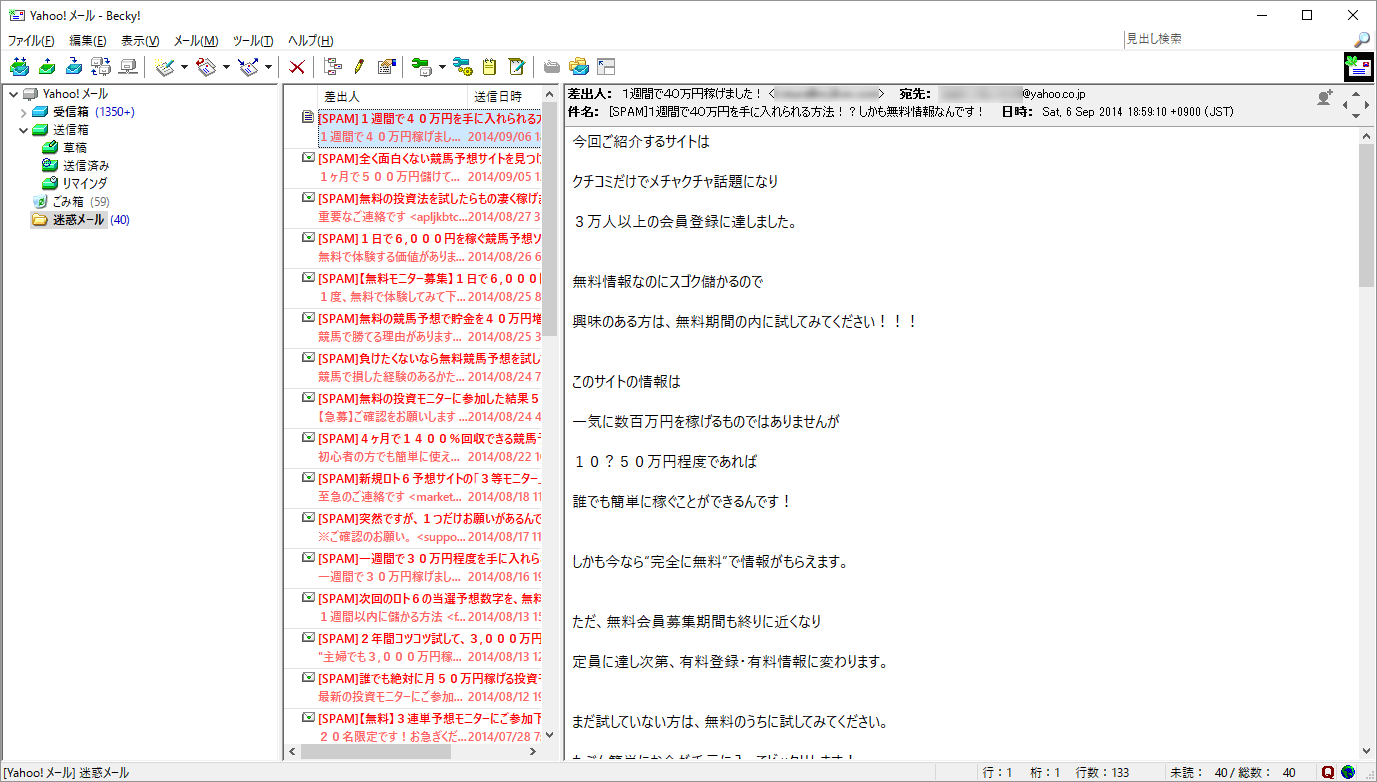The width and height of the screenshot is (1377, 782).
Task: Open the ファイル(F) menu
Action: 31,41
